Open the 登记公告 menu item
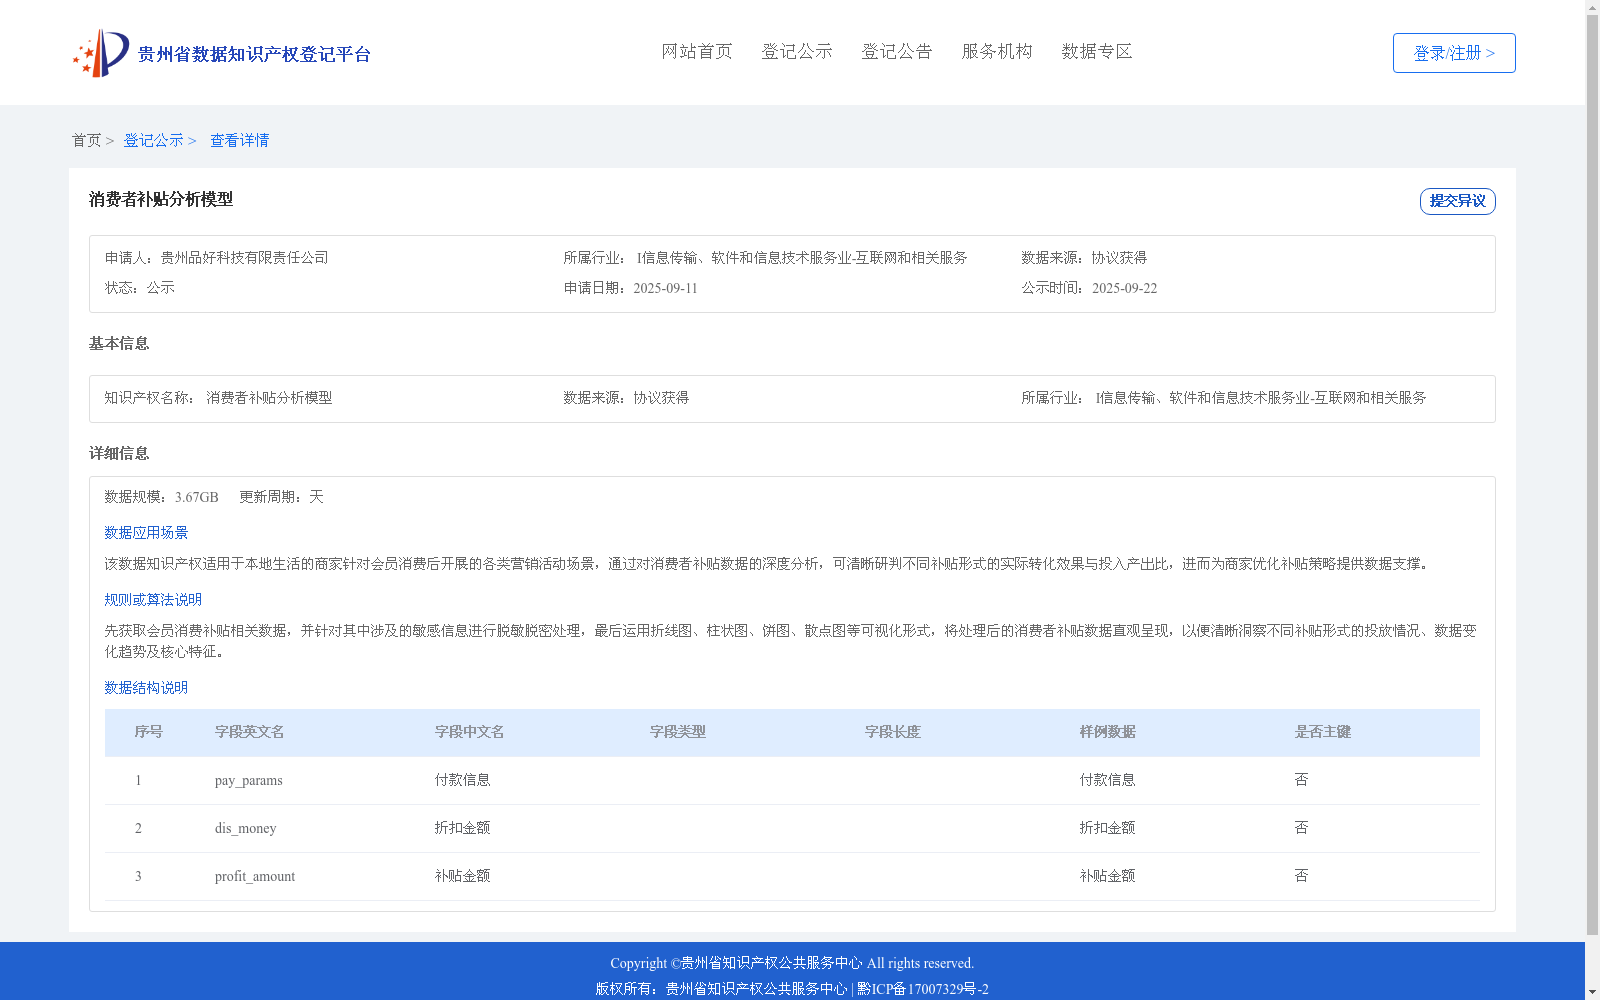The width and height of the screenshot is (1600, 1000). (897, 51)
